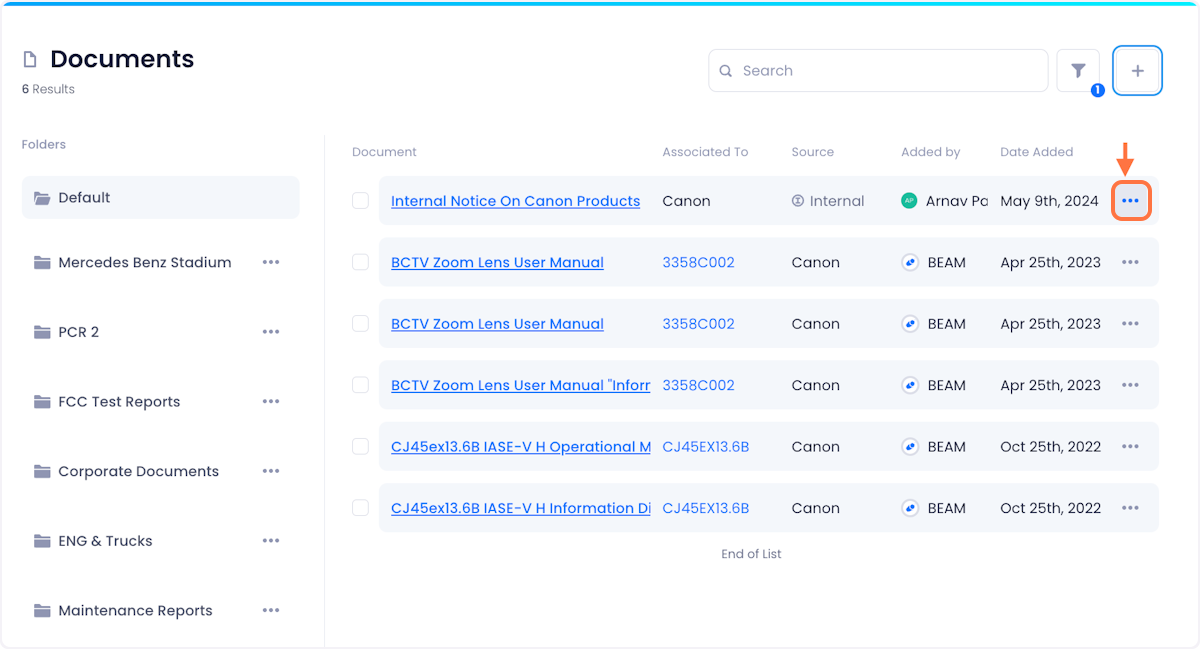Viewport: 1200px width, 649px height.
Task: Open the filter options funnel icon
Action: tap(1078, 71)
